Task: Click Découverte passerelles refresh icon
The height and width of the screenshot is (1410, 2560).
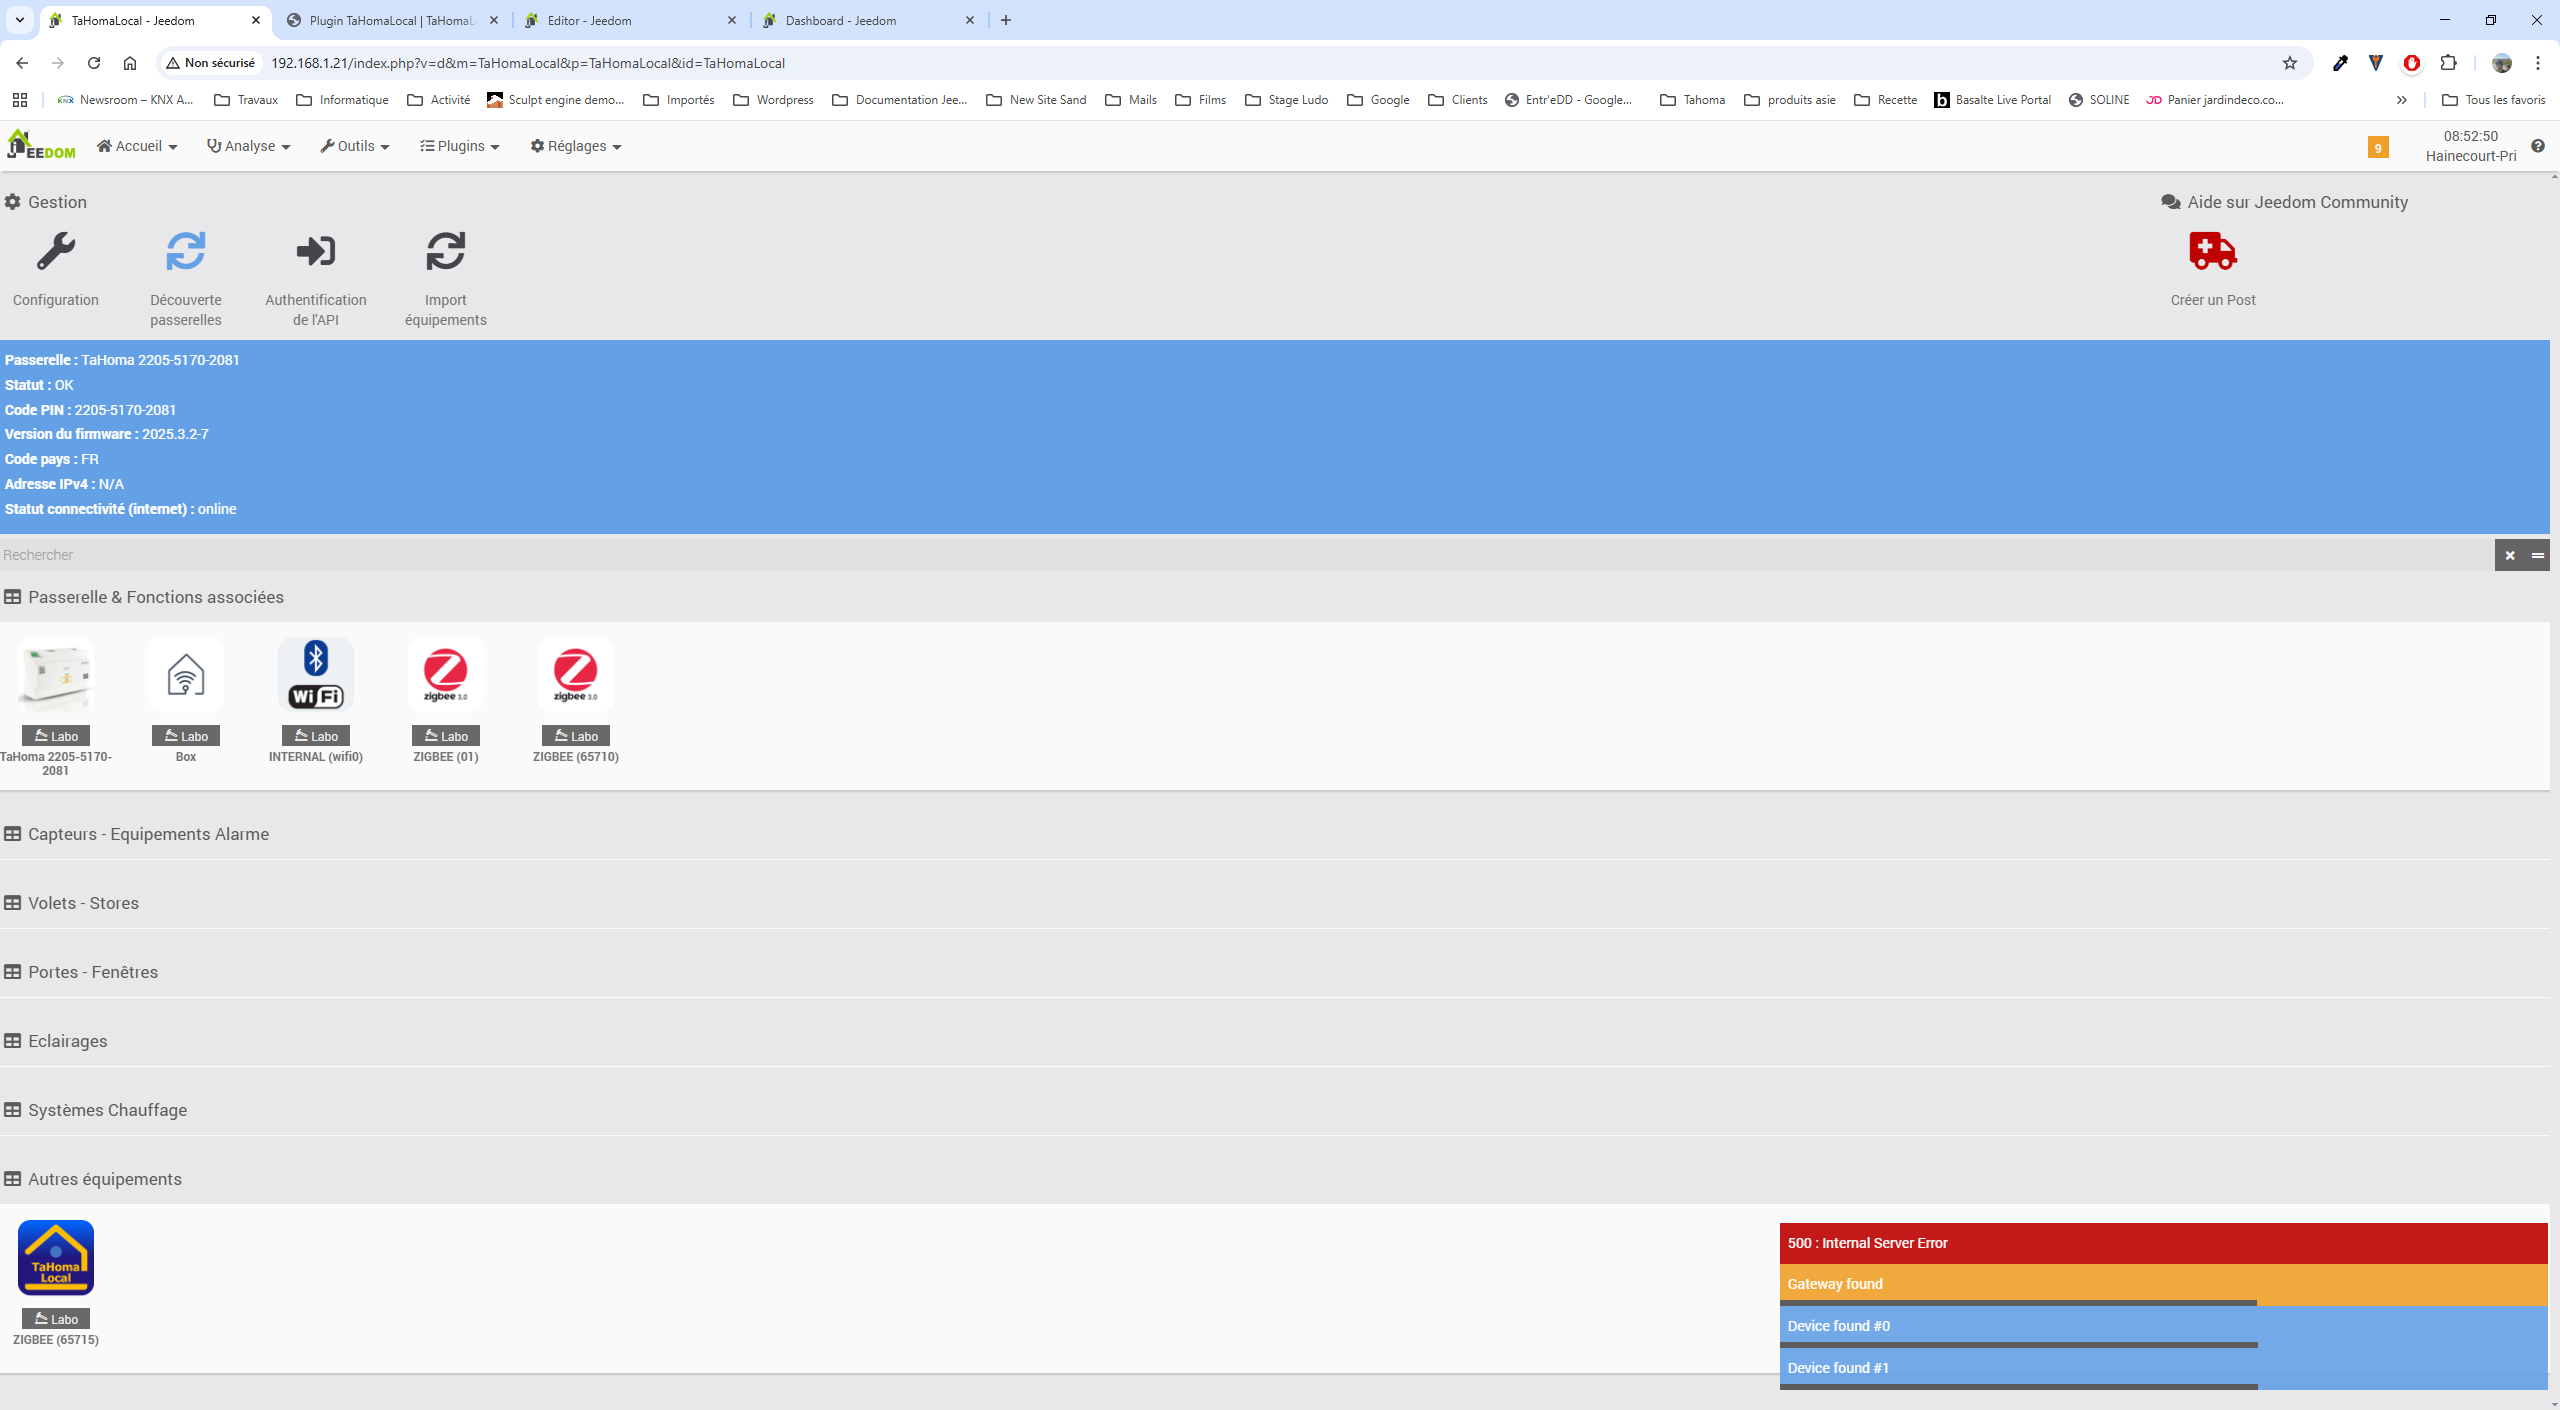Action: coord(186,252)
